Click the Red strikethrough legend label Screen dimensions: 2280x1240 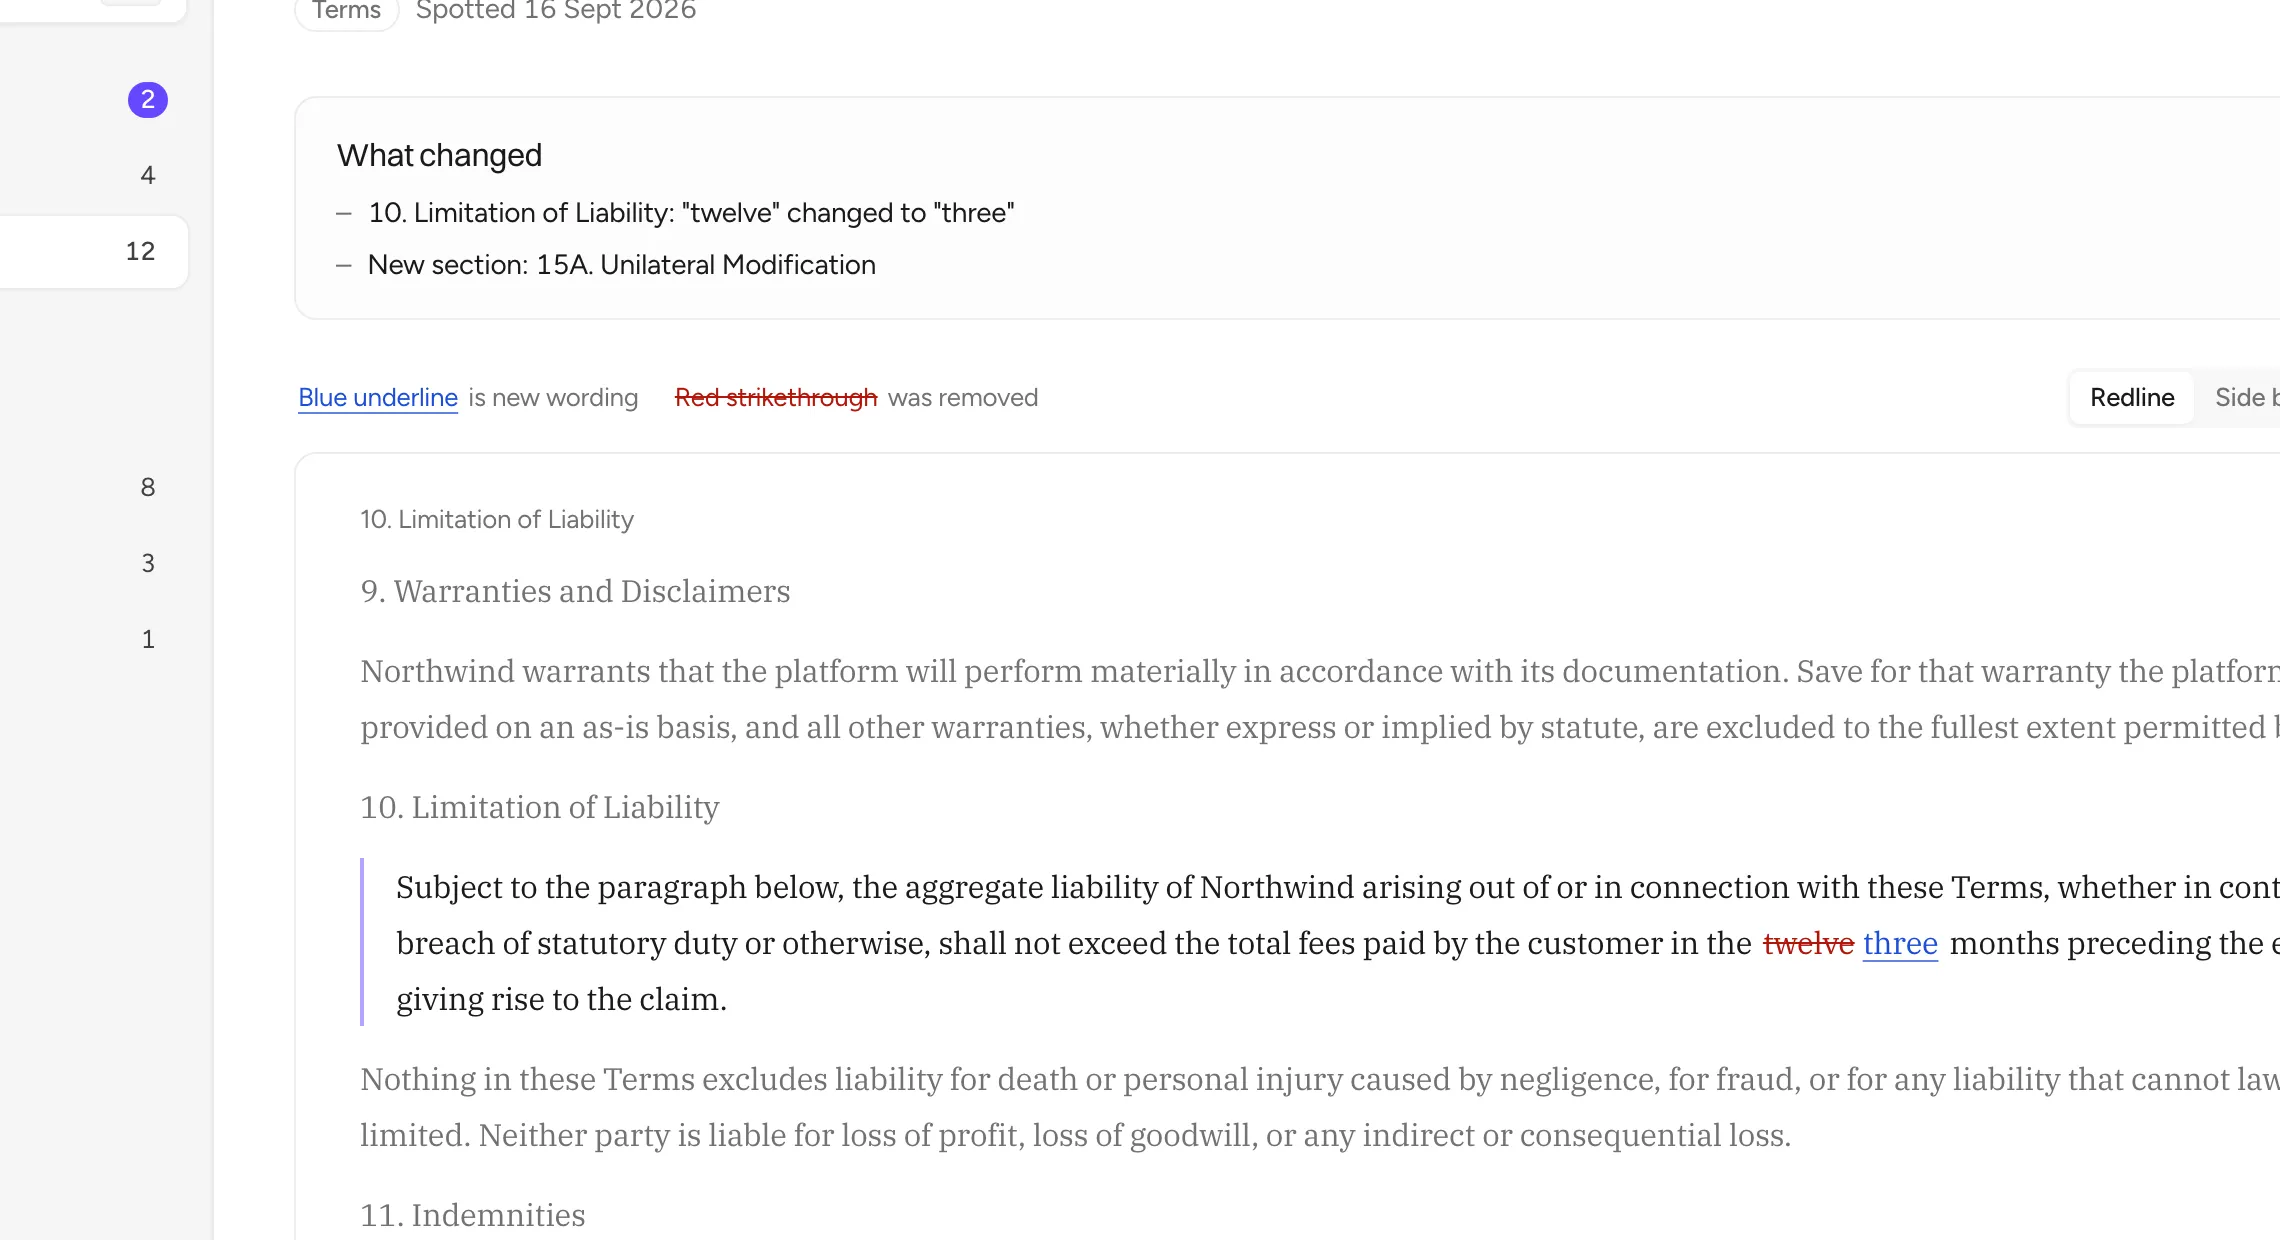776,398
